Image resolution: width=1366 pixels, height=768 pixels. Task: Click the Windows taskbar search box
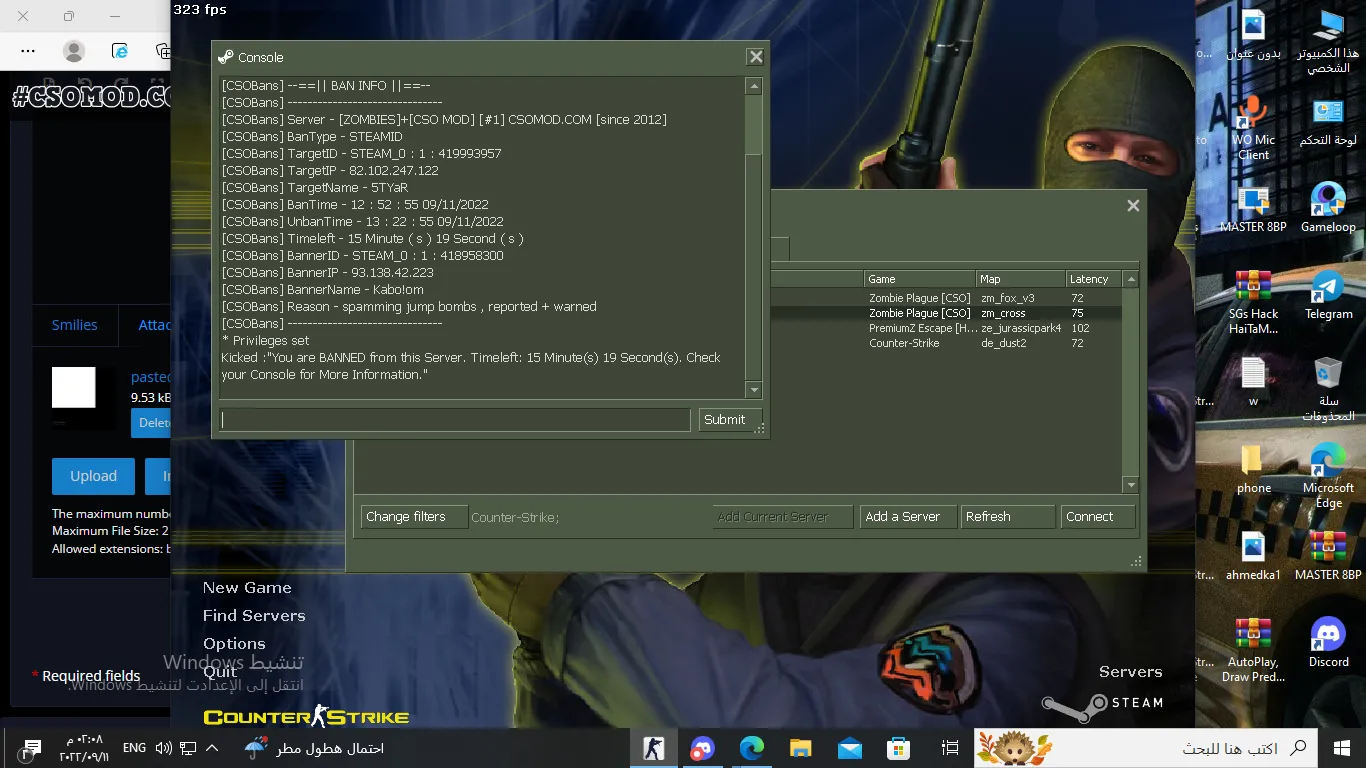1144,748
